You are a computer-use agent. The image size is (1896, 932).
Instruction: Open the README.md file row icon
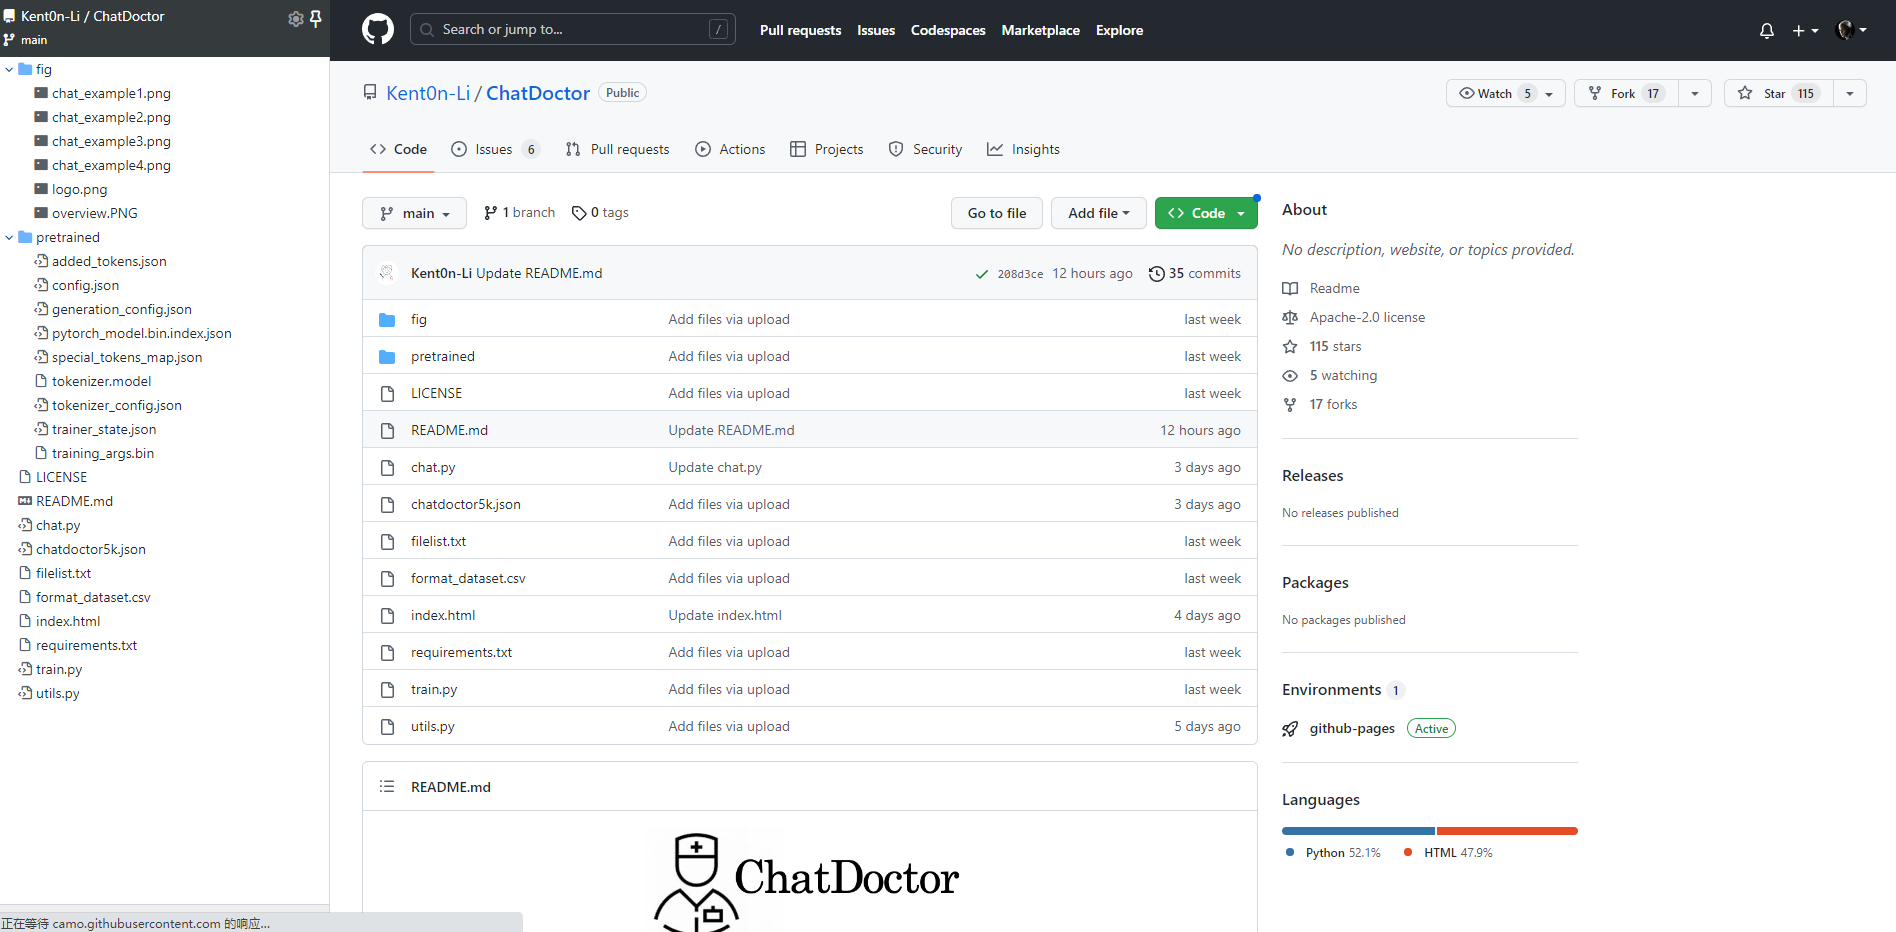(387, 430)
